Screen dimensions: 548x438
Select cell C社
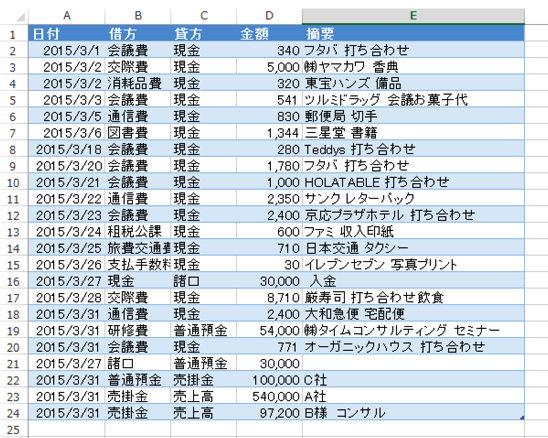click(413, 380)
